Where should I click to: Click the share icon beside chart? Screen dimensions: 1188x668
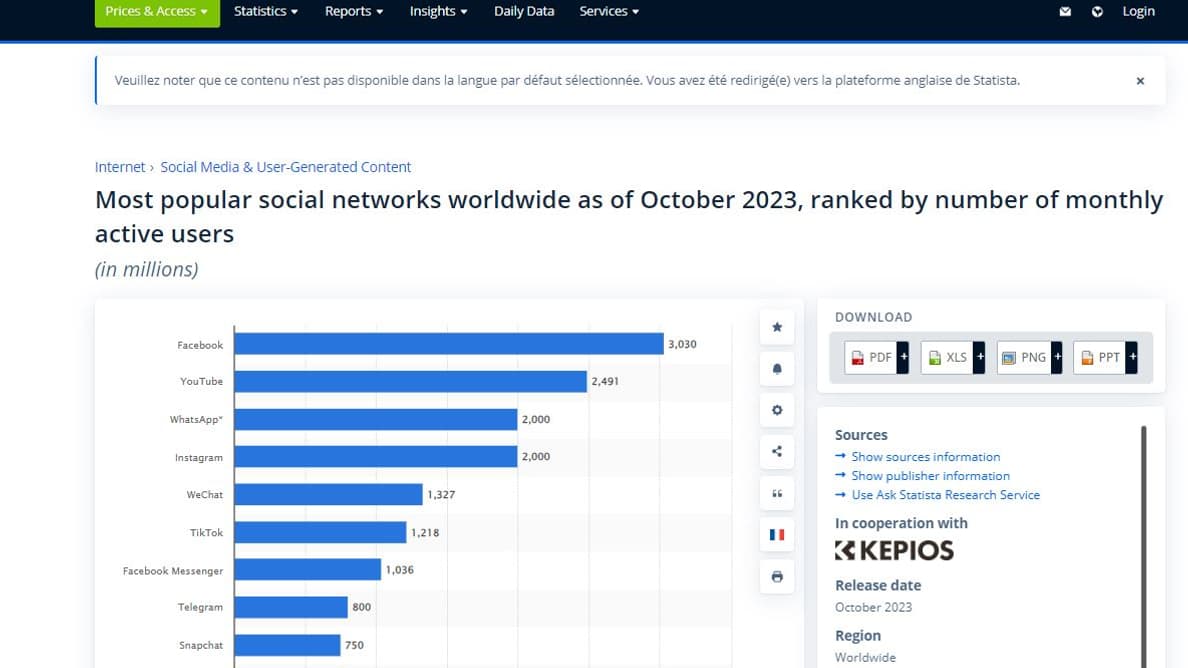[777, 451]
